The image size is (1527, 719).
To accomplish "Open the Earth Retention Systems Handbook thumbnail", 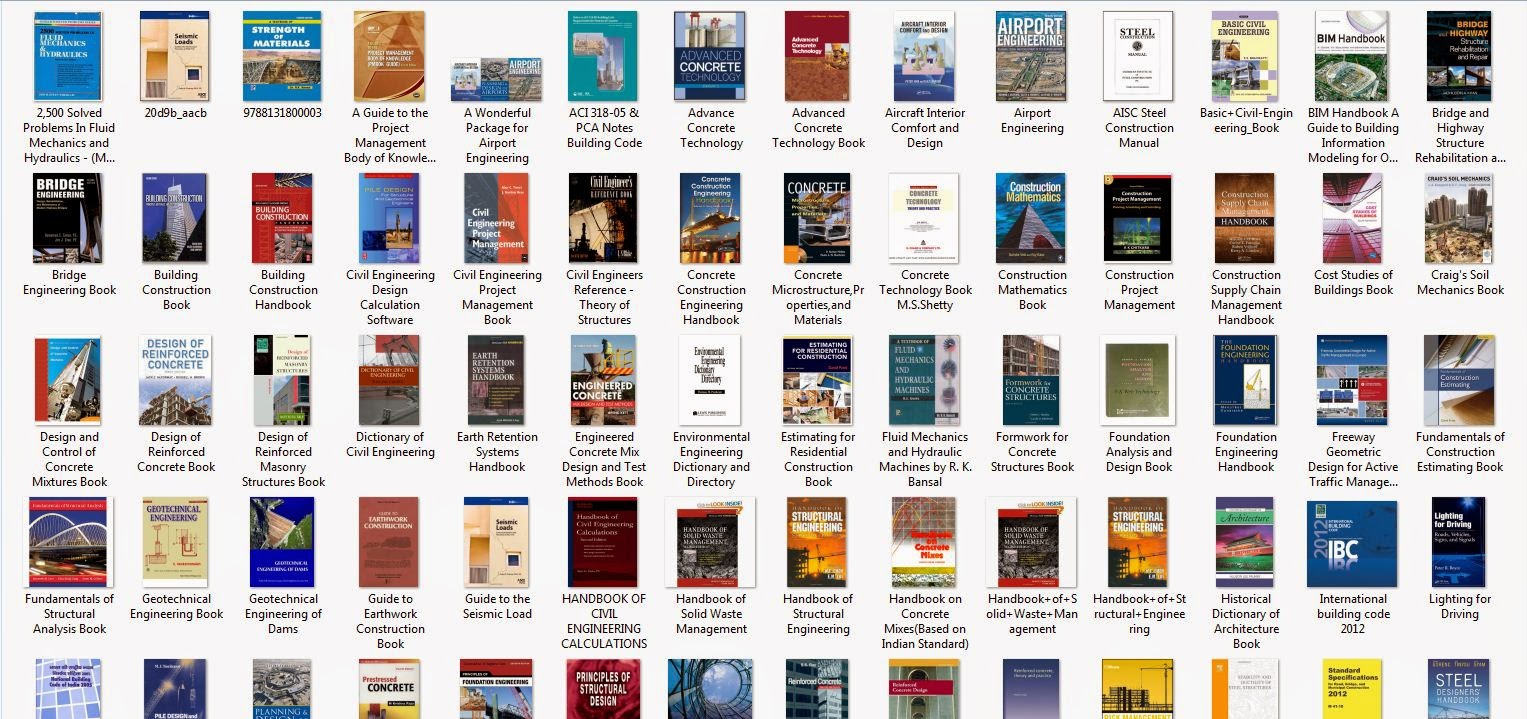I will [x=496, y=380].
